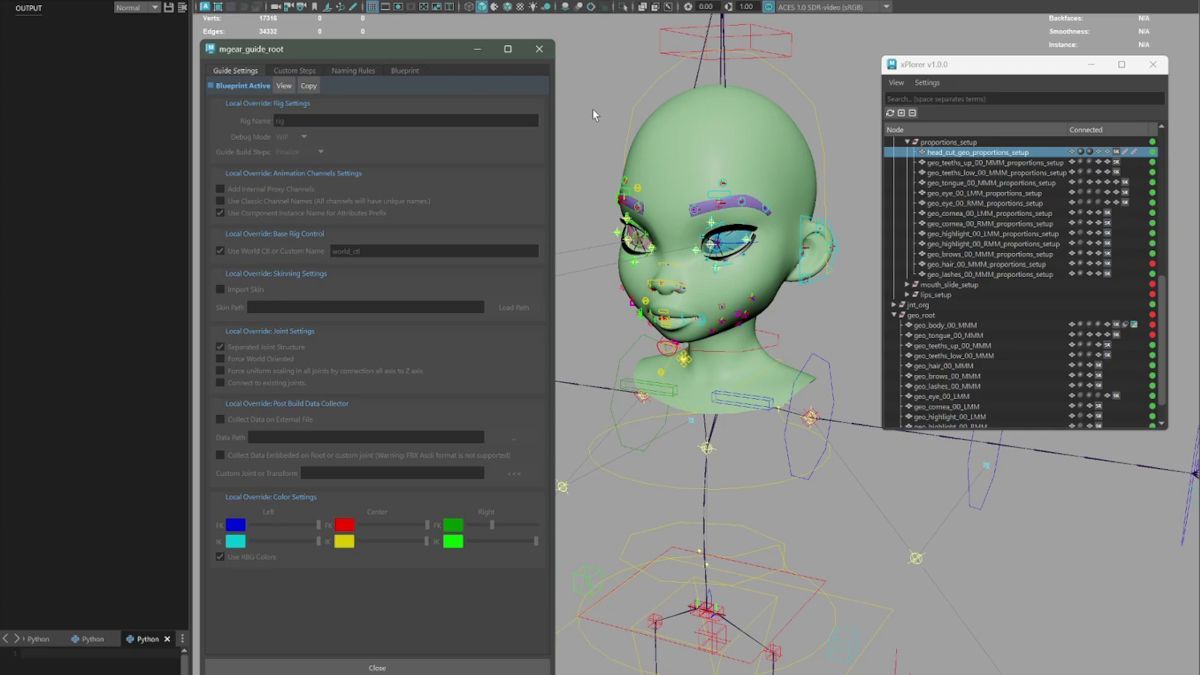Collapse the proportions_setup tree node
Screen dimensions: 1200x675
[x=907, y=142]
